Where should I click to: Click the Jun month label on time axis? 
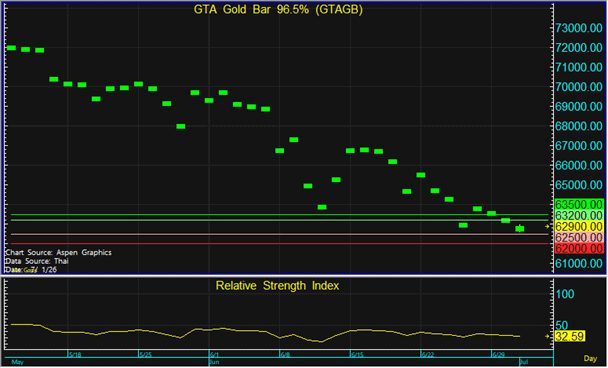click(214, 362)
